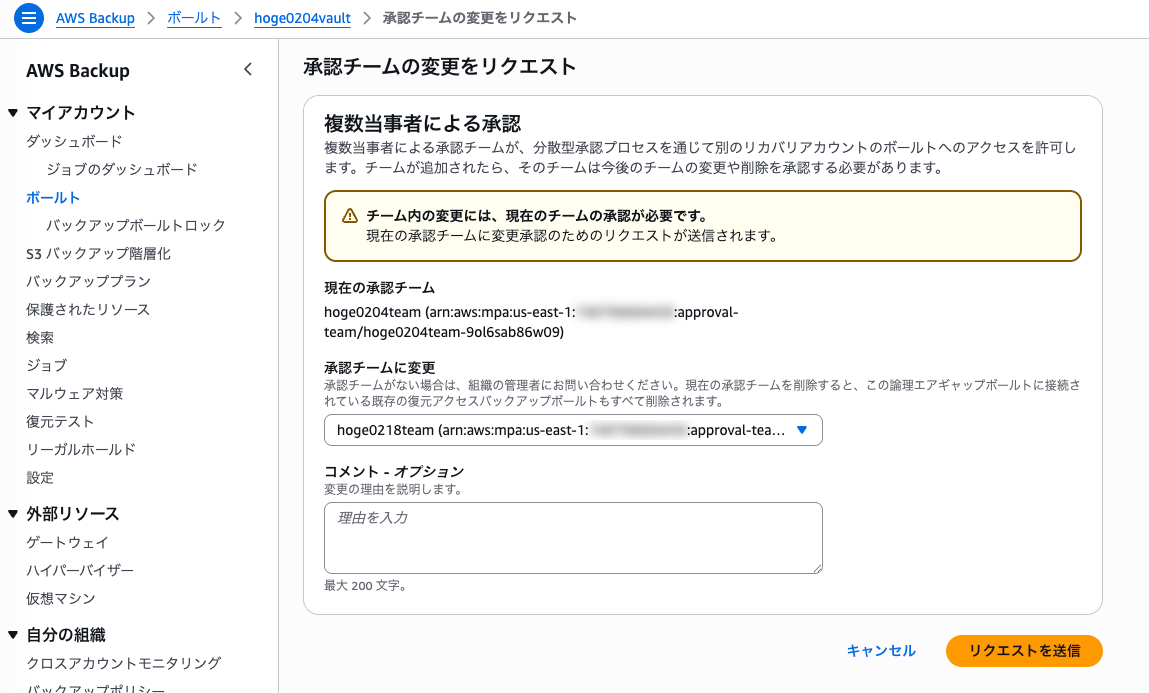Open 検索 in the sidebar
Screen dimensions: 1149x693
point(40,338)
